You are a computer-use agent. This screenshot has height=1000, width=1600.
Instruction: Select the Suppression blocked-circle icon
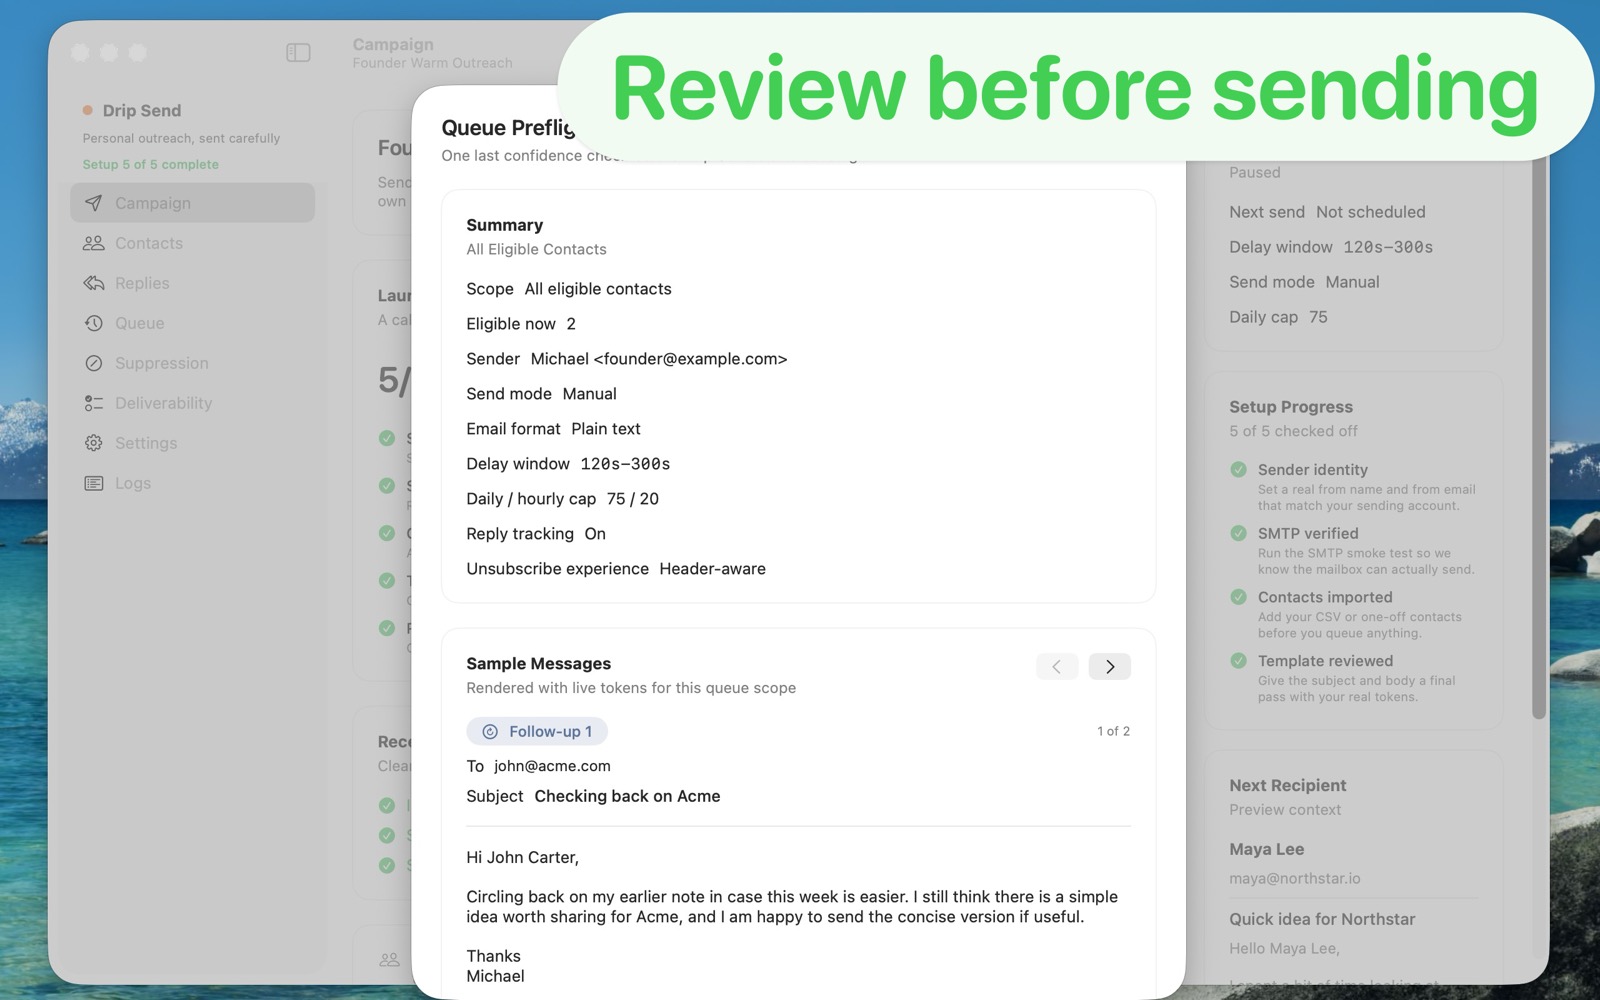coord(93,363)
